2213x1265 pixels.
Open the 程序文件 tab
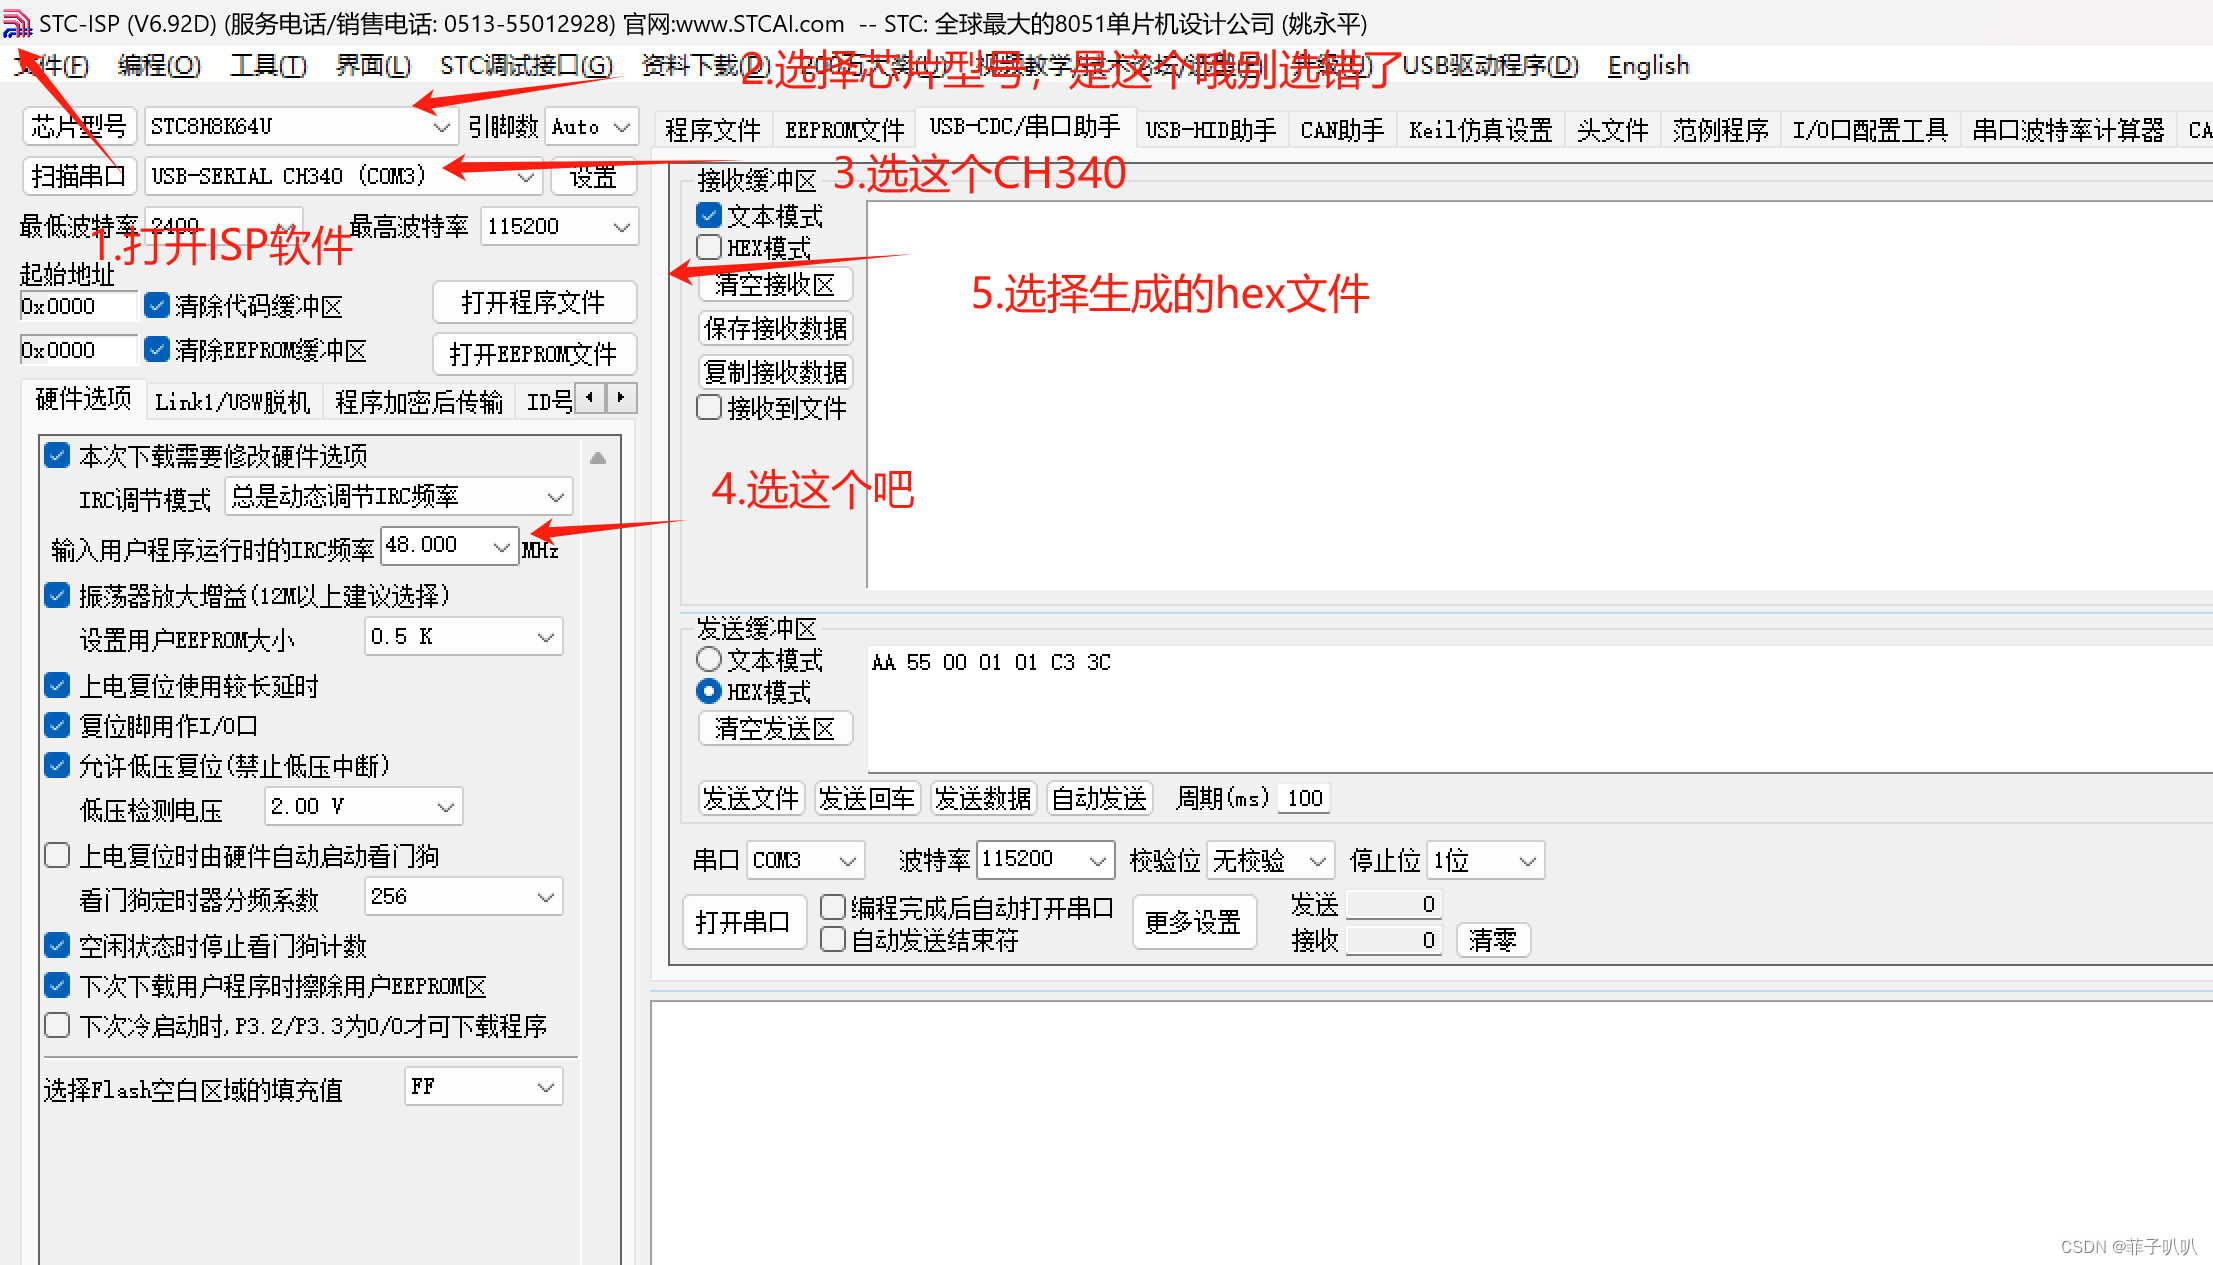(712, 130)
